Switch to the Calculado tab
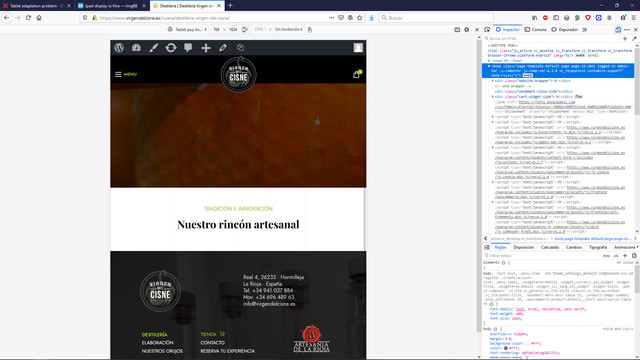 (550, 247)
